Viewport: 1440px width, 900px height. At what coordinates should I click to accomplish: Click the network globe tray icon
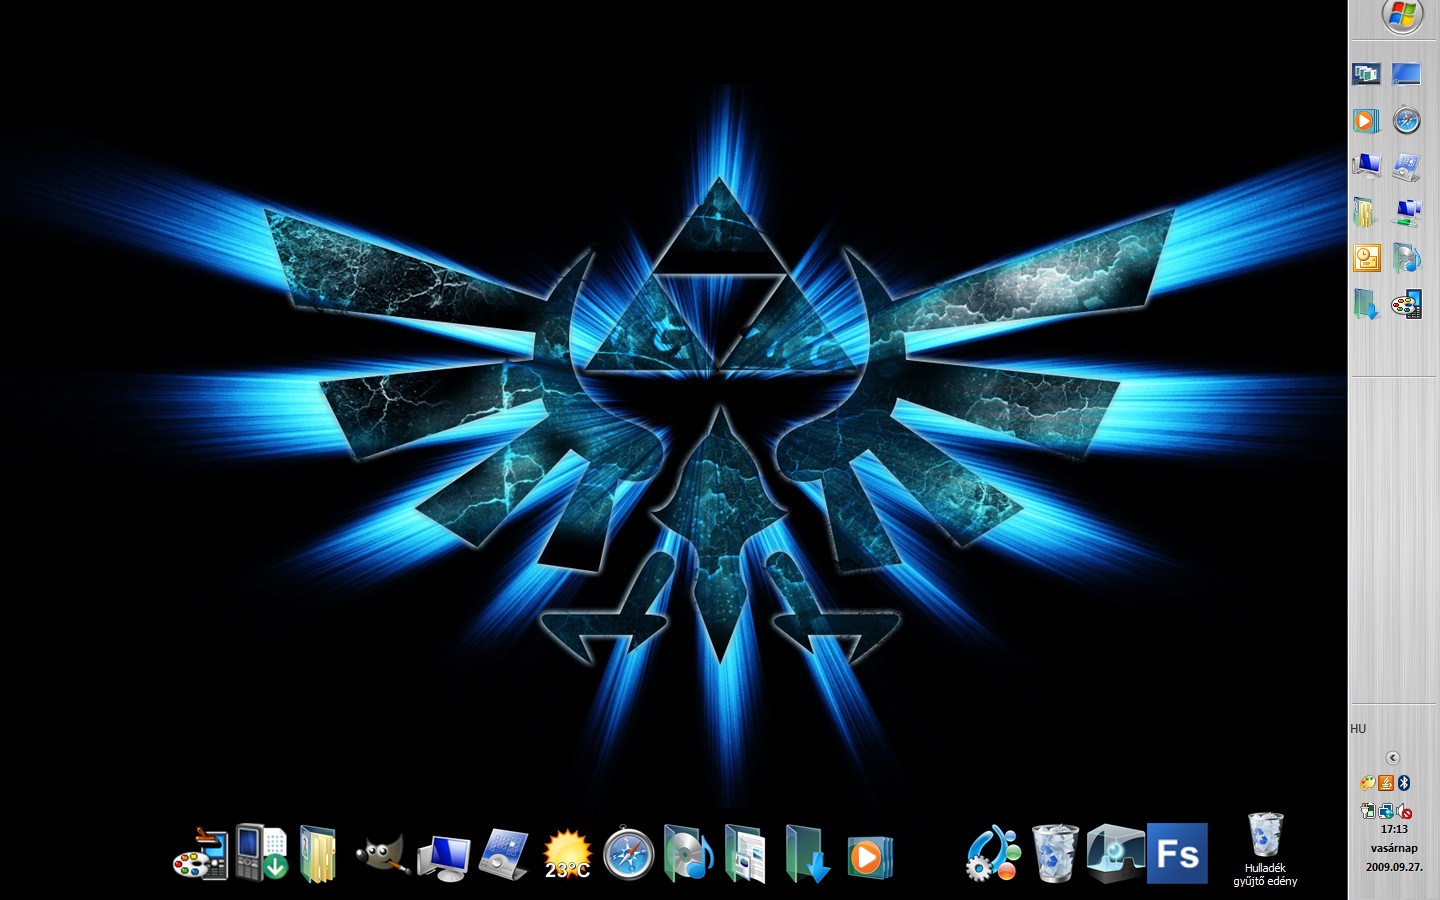(1386, 811)
